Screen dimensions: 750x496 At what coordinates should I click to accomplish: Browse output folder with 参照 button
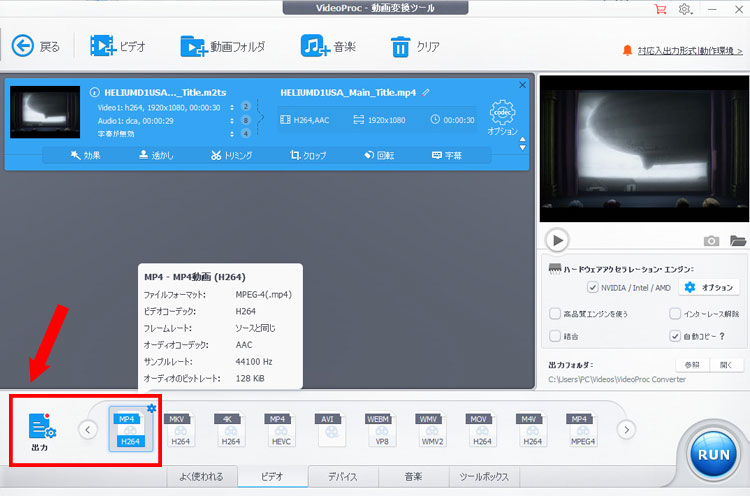click(x=692, y=365)
